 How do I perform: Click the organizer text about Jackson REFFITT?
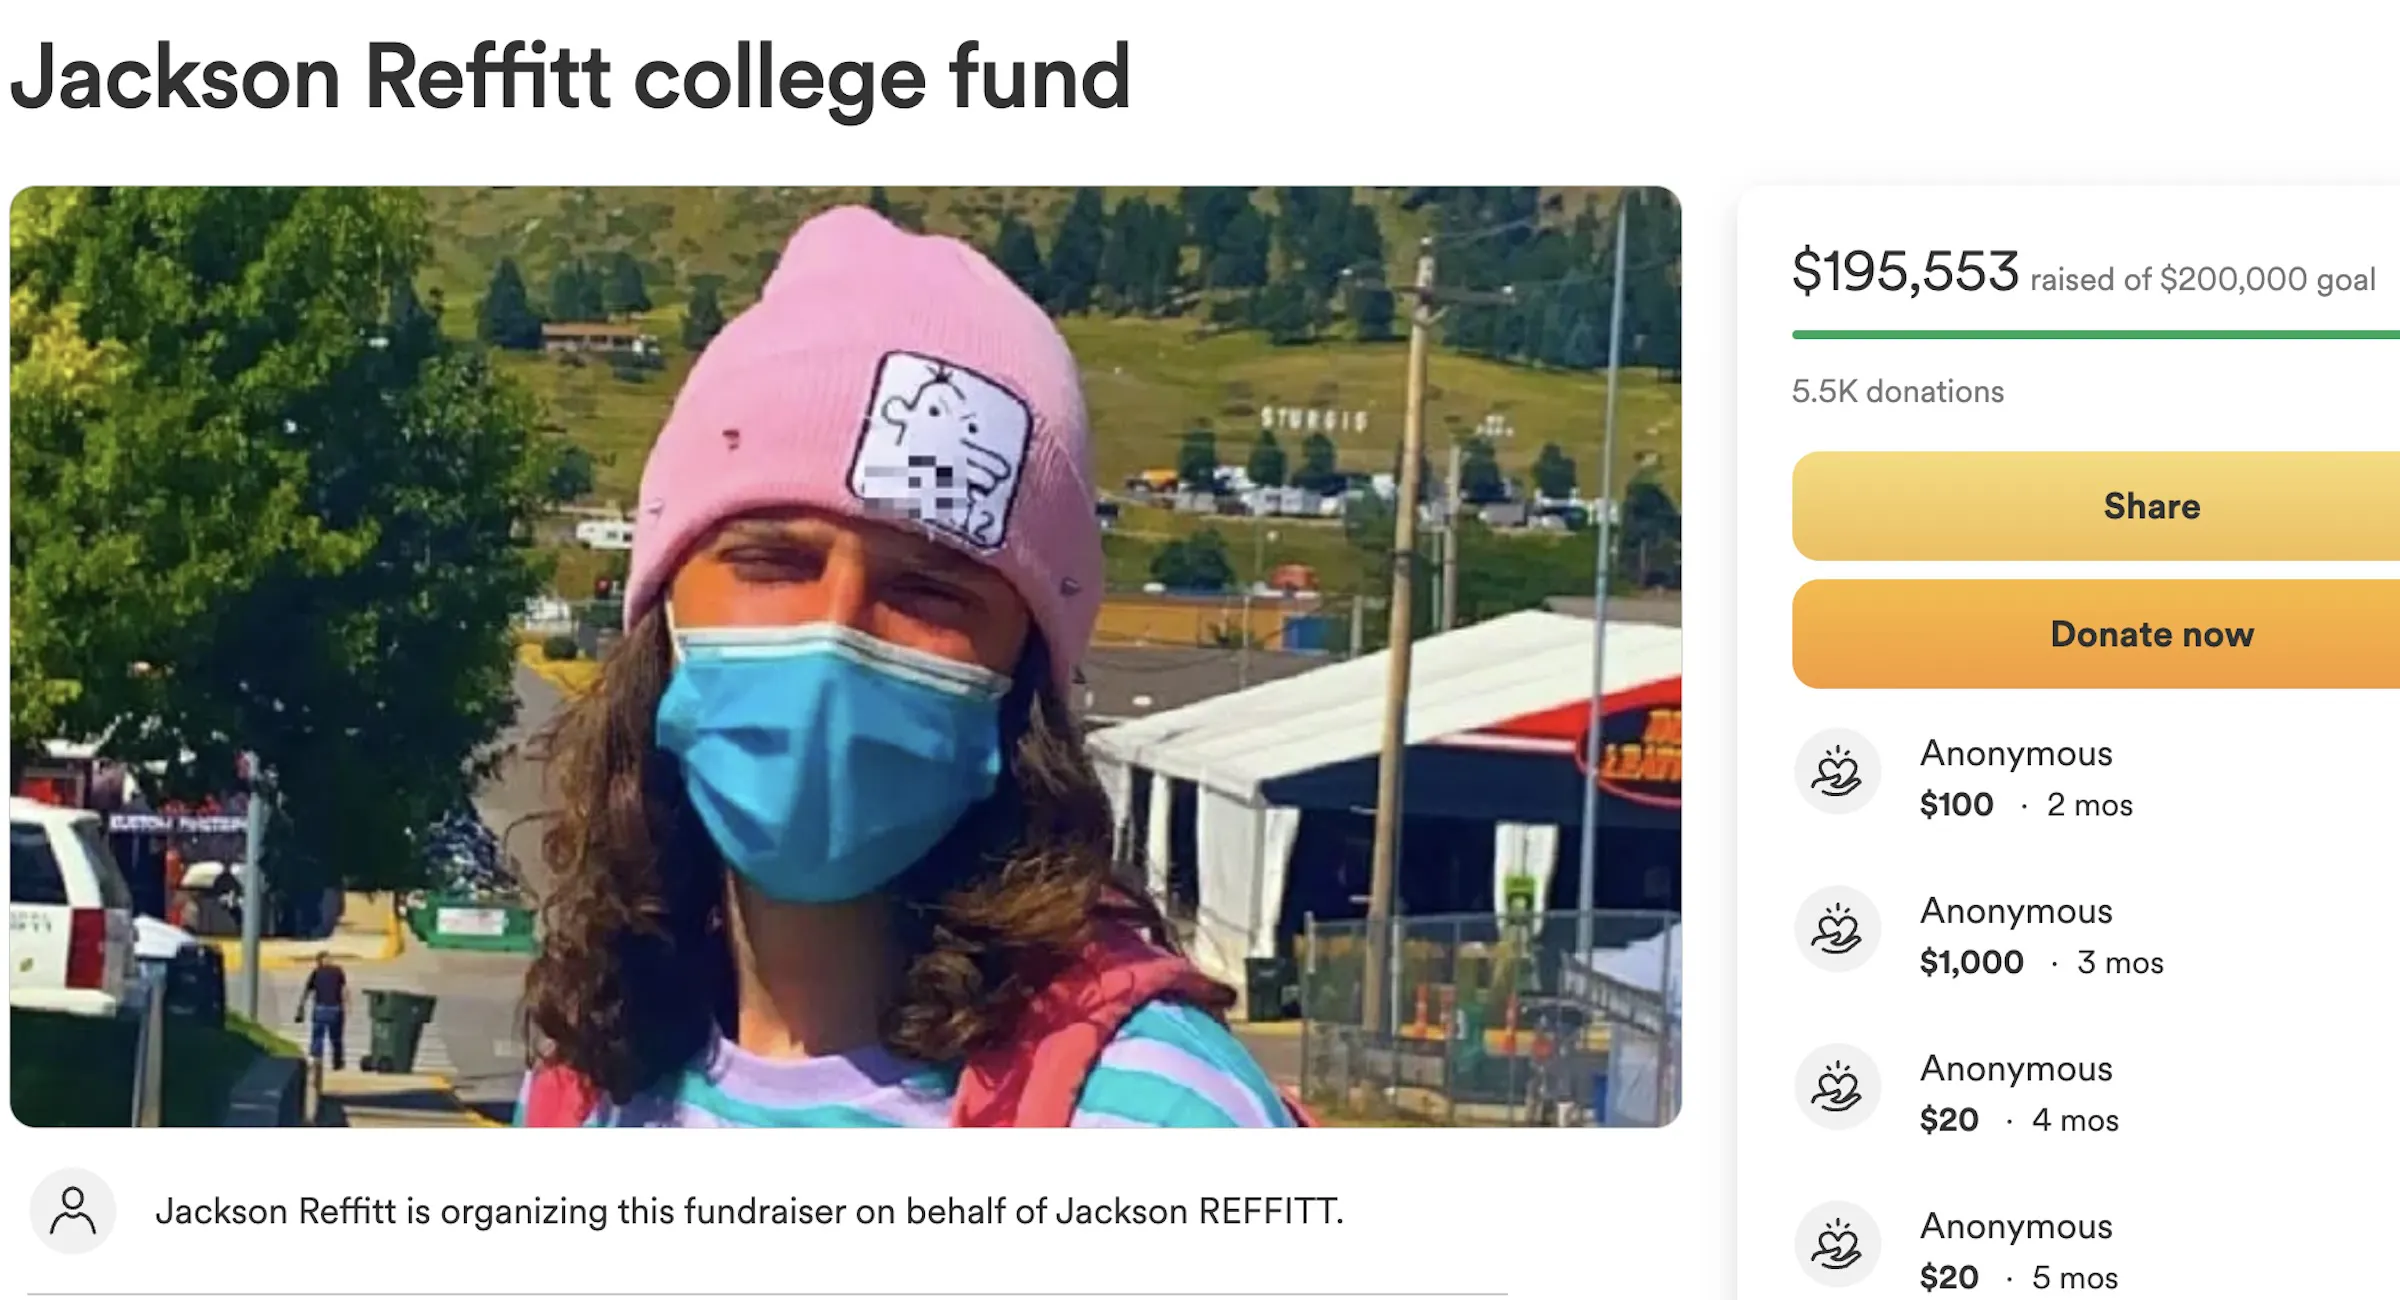(x=749, y=1211)
